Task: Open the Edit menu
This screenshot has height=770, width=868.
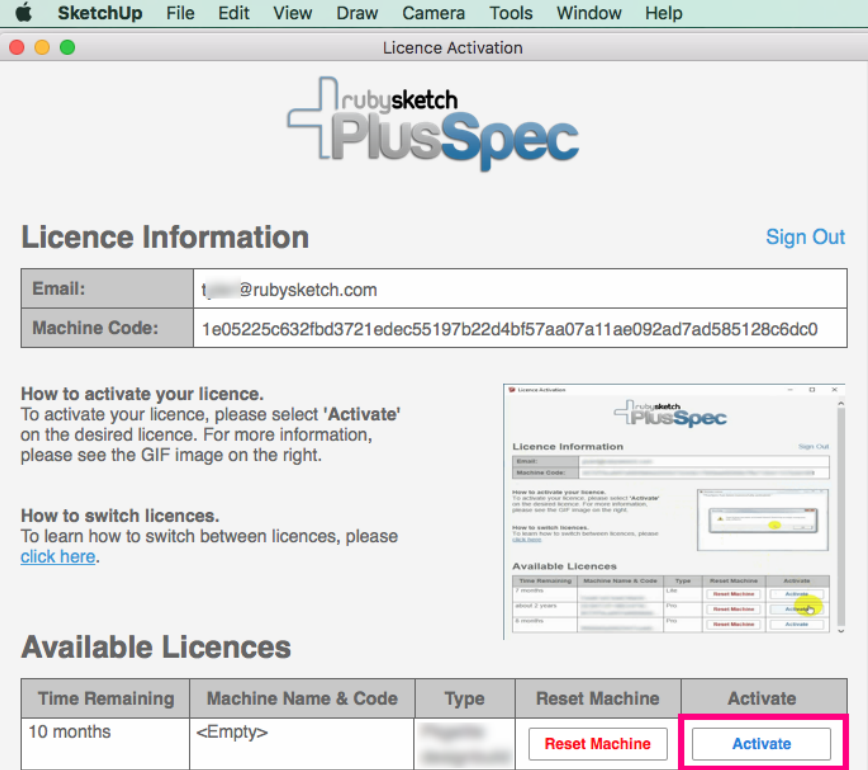Action: [234, 13]
